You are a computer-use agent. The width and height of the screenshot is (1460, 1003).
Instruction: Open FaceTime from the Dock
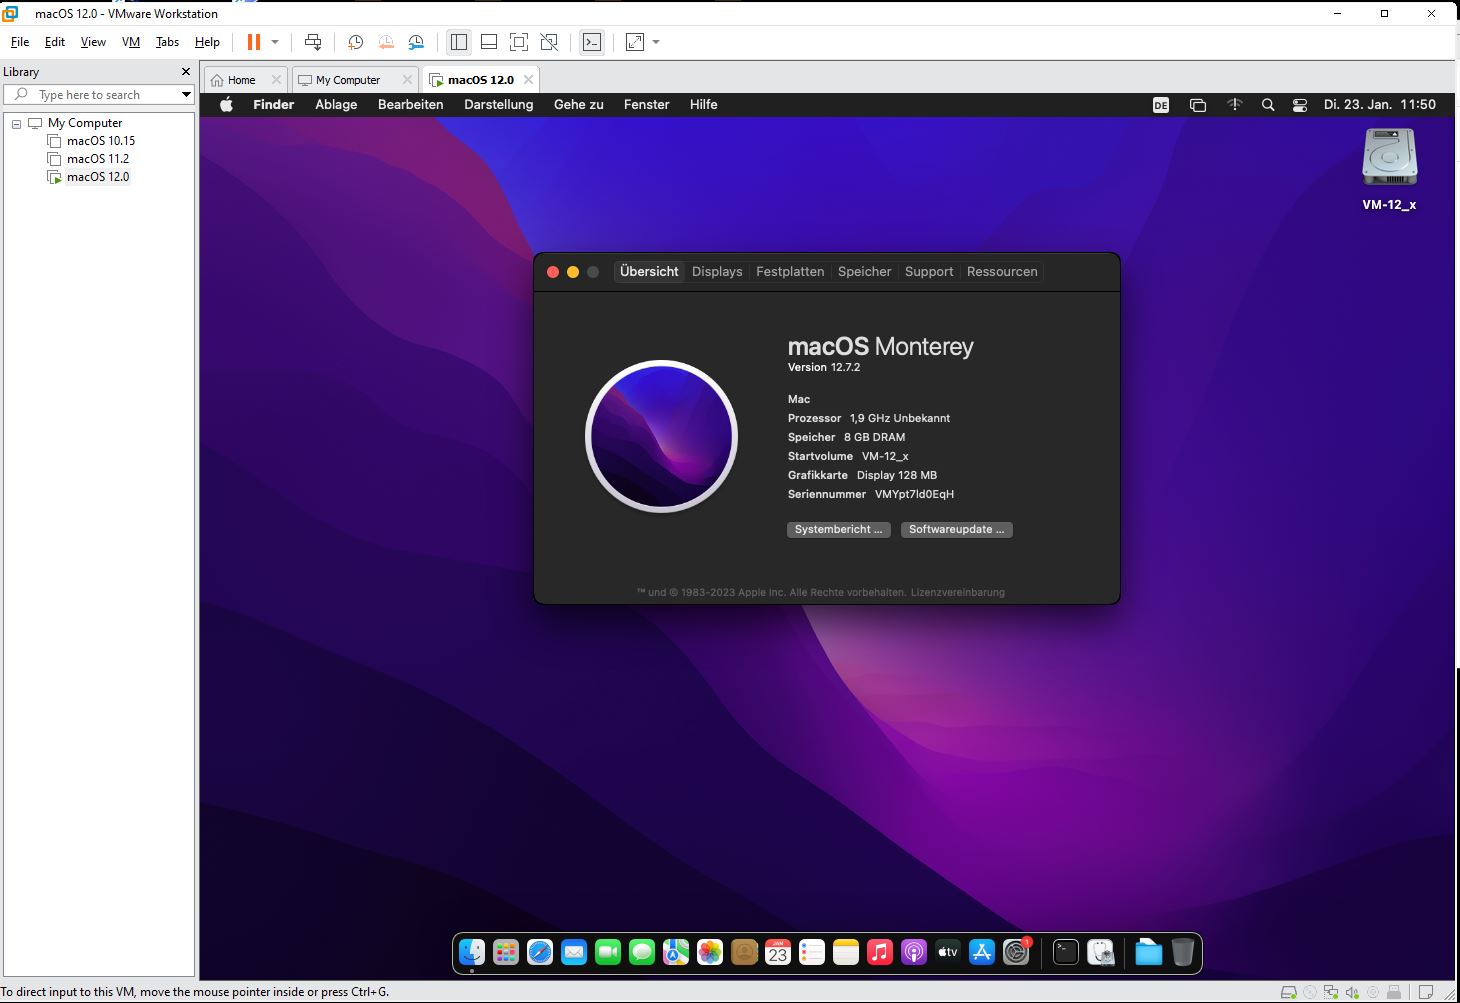608,952
